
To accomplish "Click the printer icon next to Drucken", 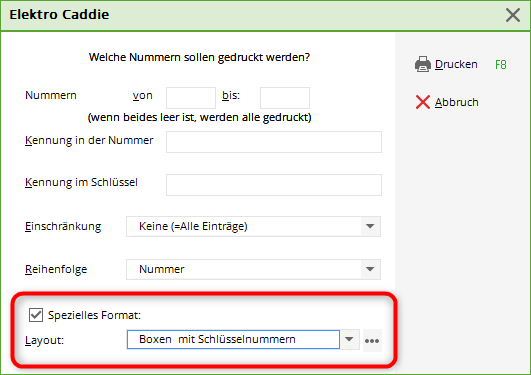I will point(423,64).
